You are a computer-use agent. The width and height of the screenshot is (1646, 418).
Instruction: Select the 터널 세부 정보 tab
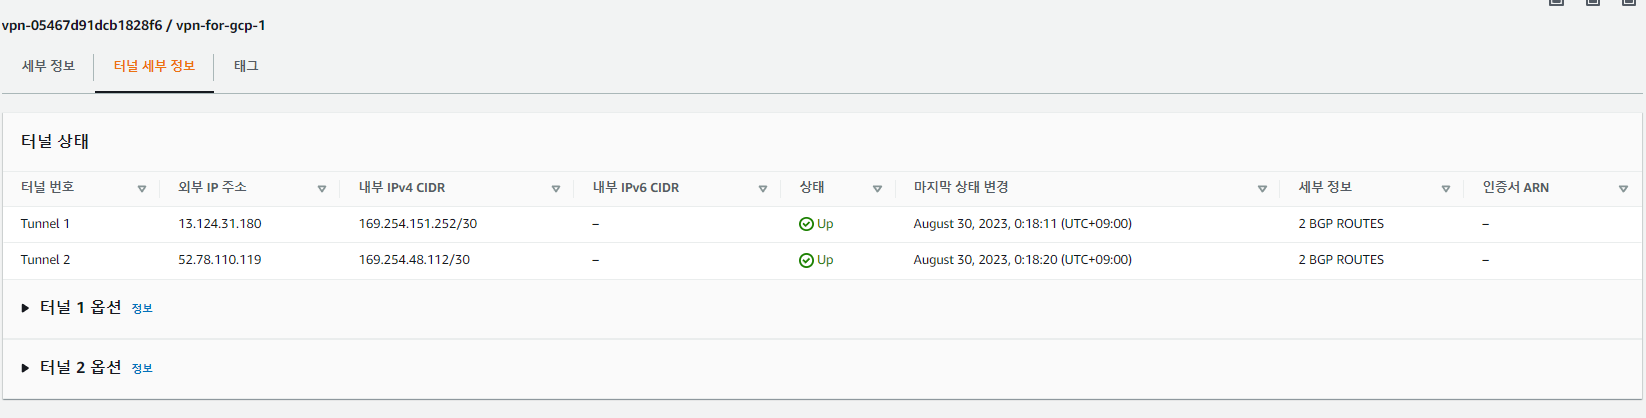click(154, 66)
